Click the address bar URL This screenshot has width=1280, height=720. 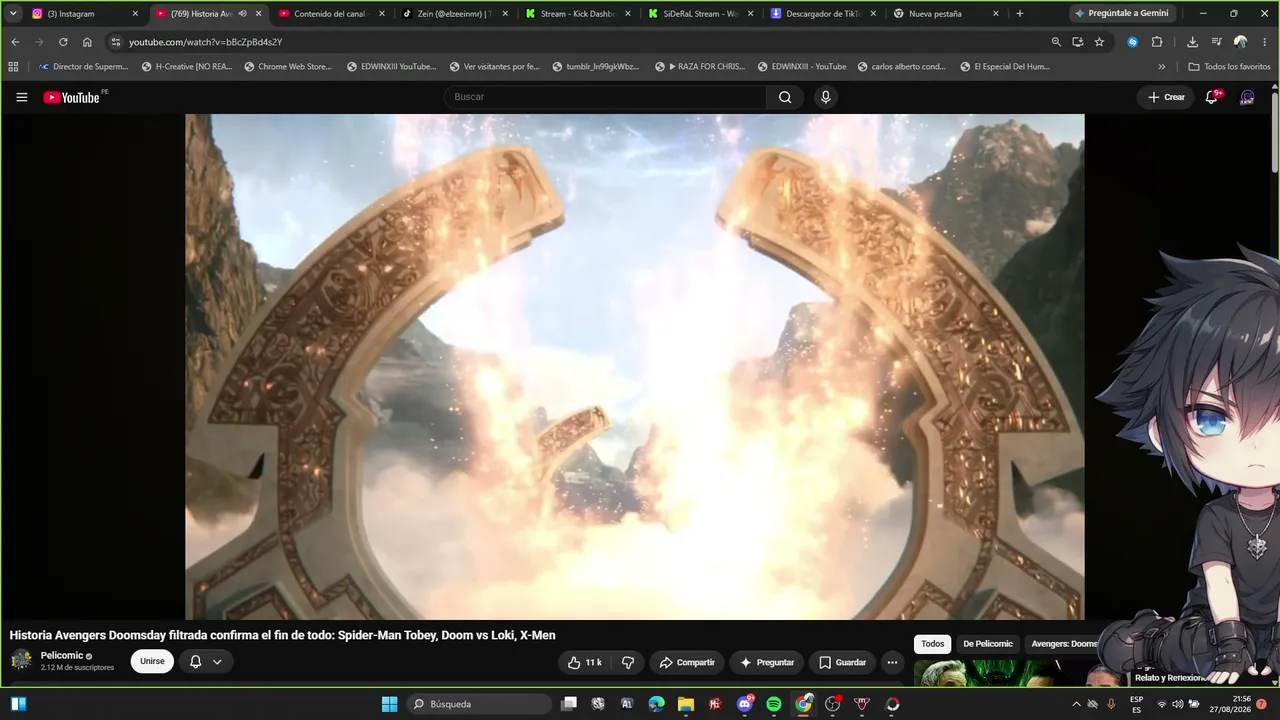205,42
